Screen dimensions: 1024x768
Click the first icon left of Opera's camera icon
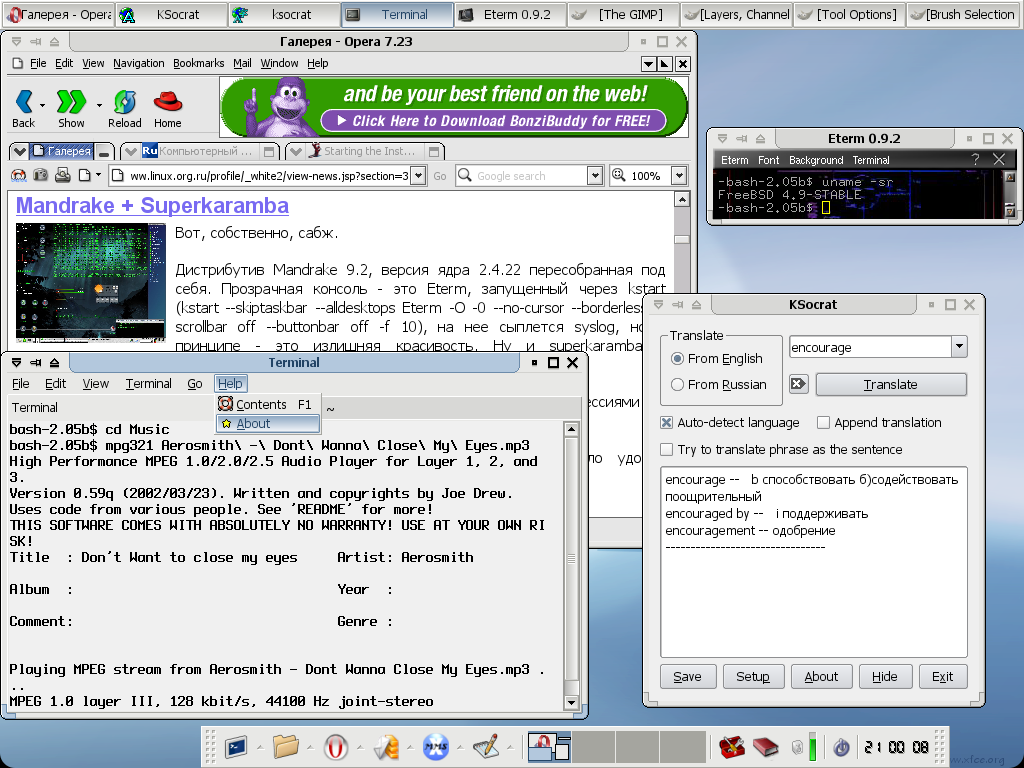pyautogui.click(x=18, y=175)
